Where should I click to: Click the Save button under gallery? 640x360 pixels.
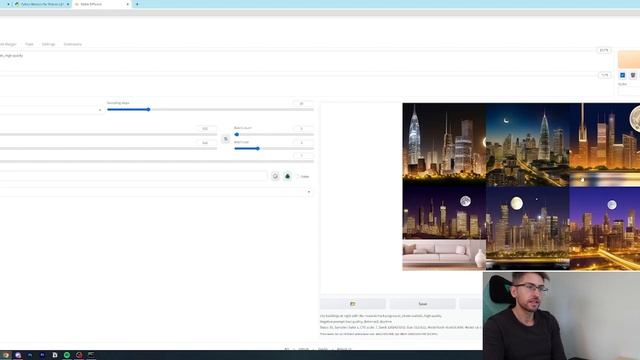[x=422, y=304]
